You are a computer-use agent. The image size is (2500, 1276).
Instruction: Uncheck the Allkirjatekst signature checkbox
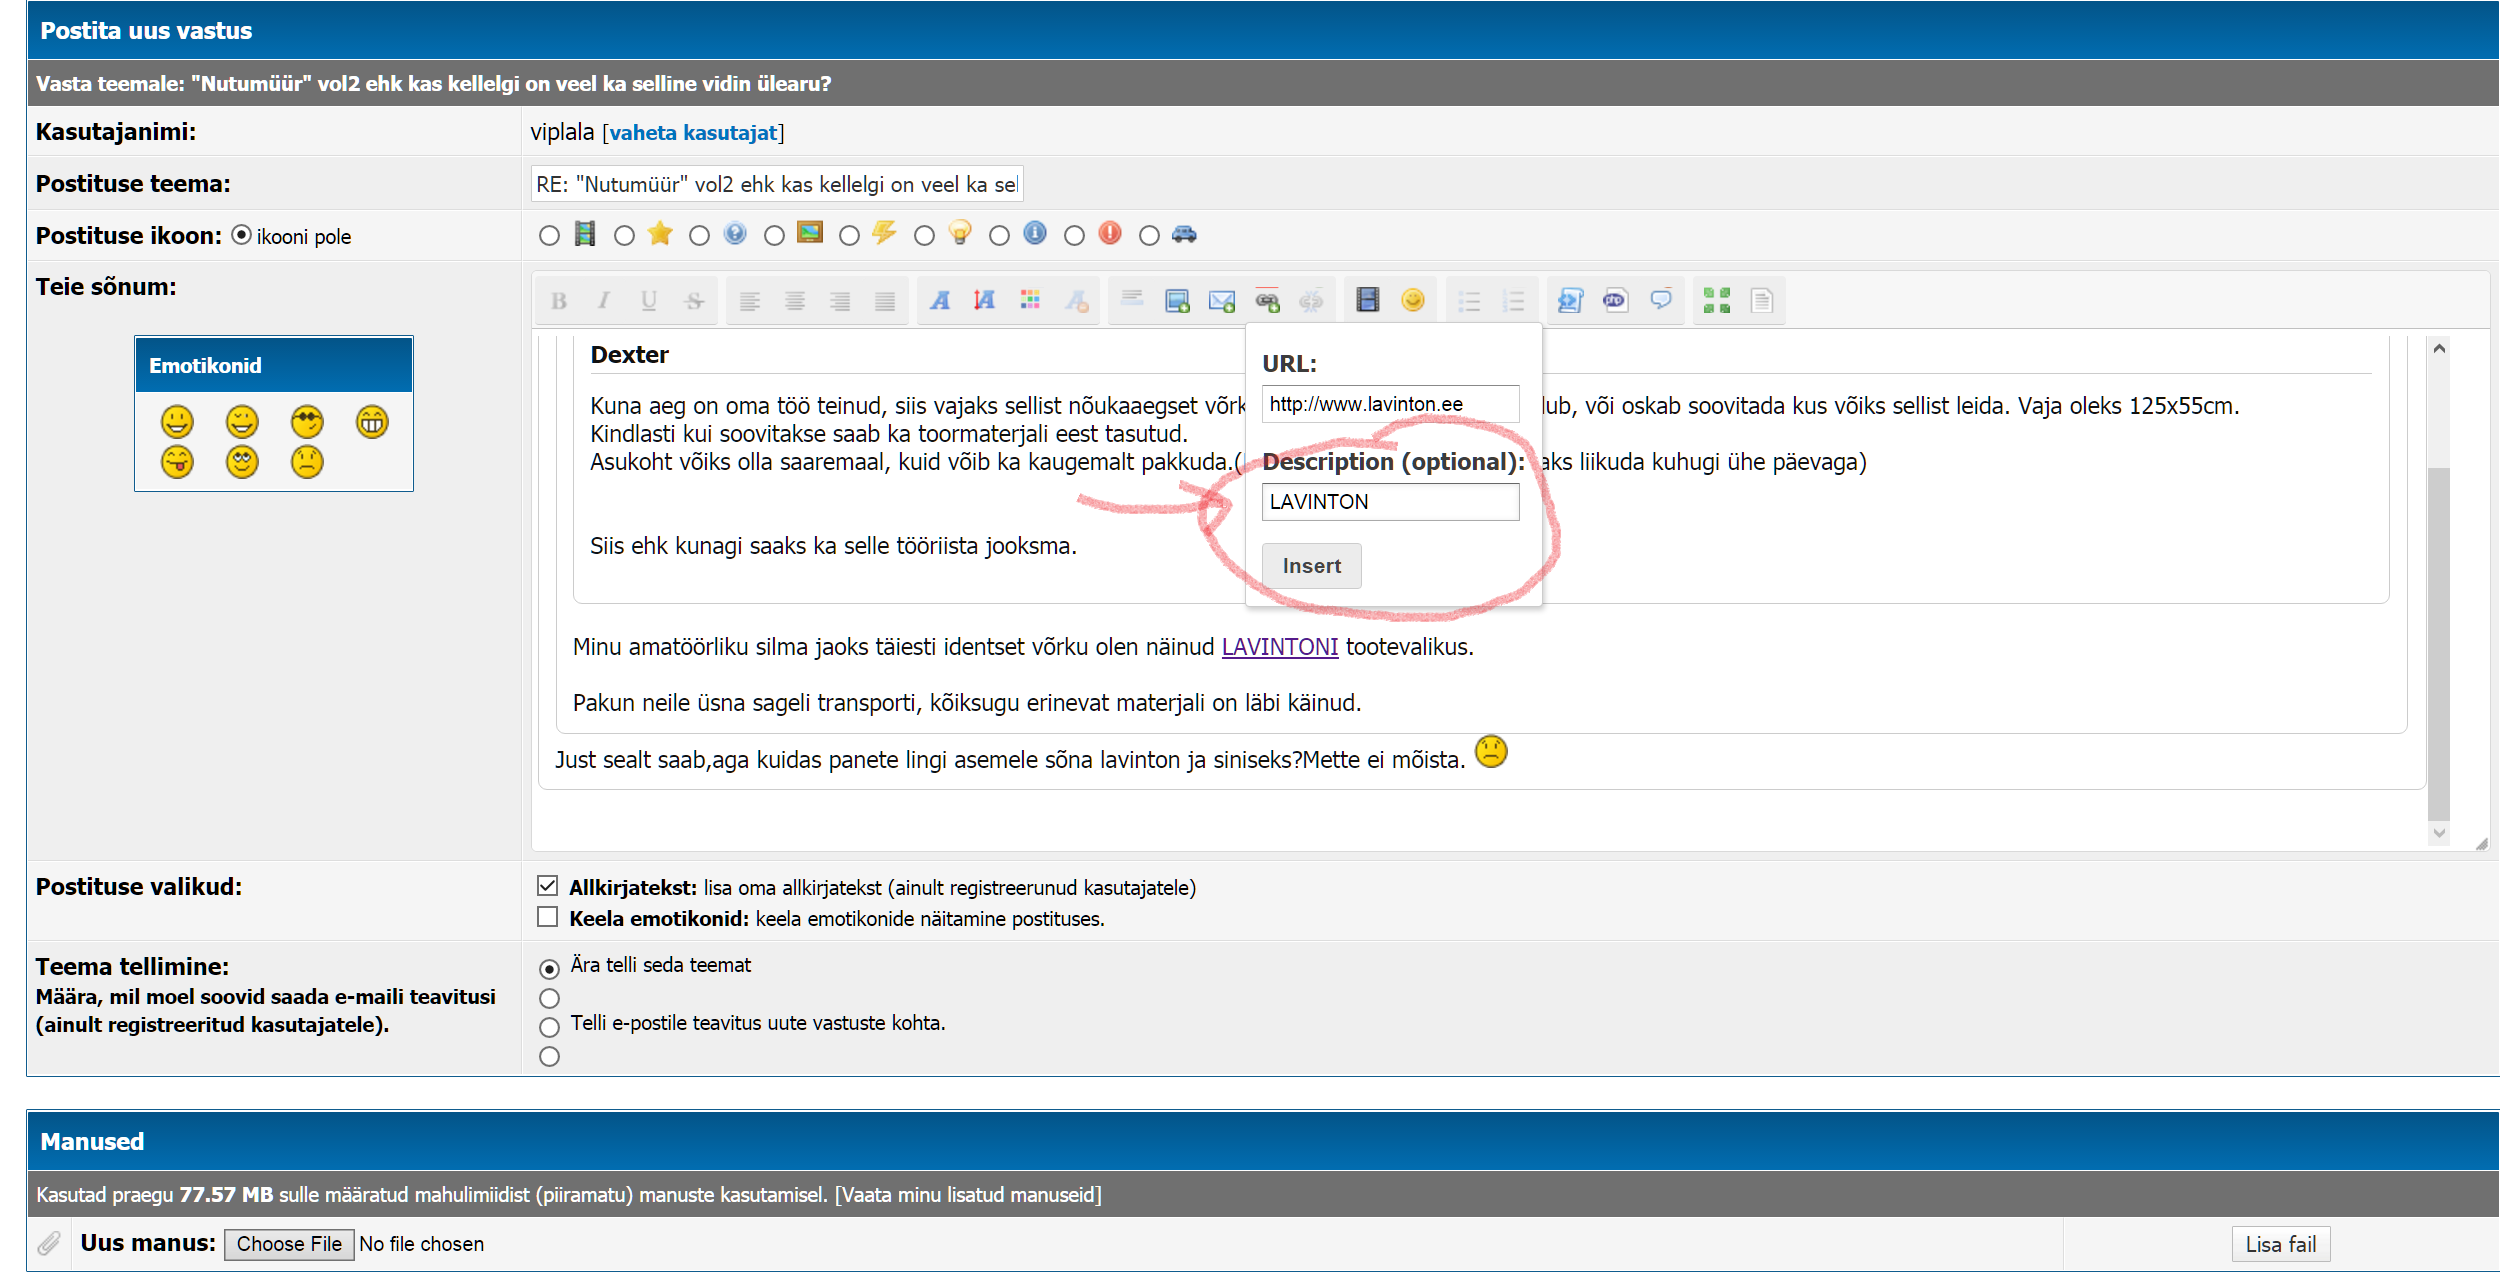(548, 886)
